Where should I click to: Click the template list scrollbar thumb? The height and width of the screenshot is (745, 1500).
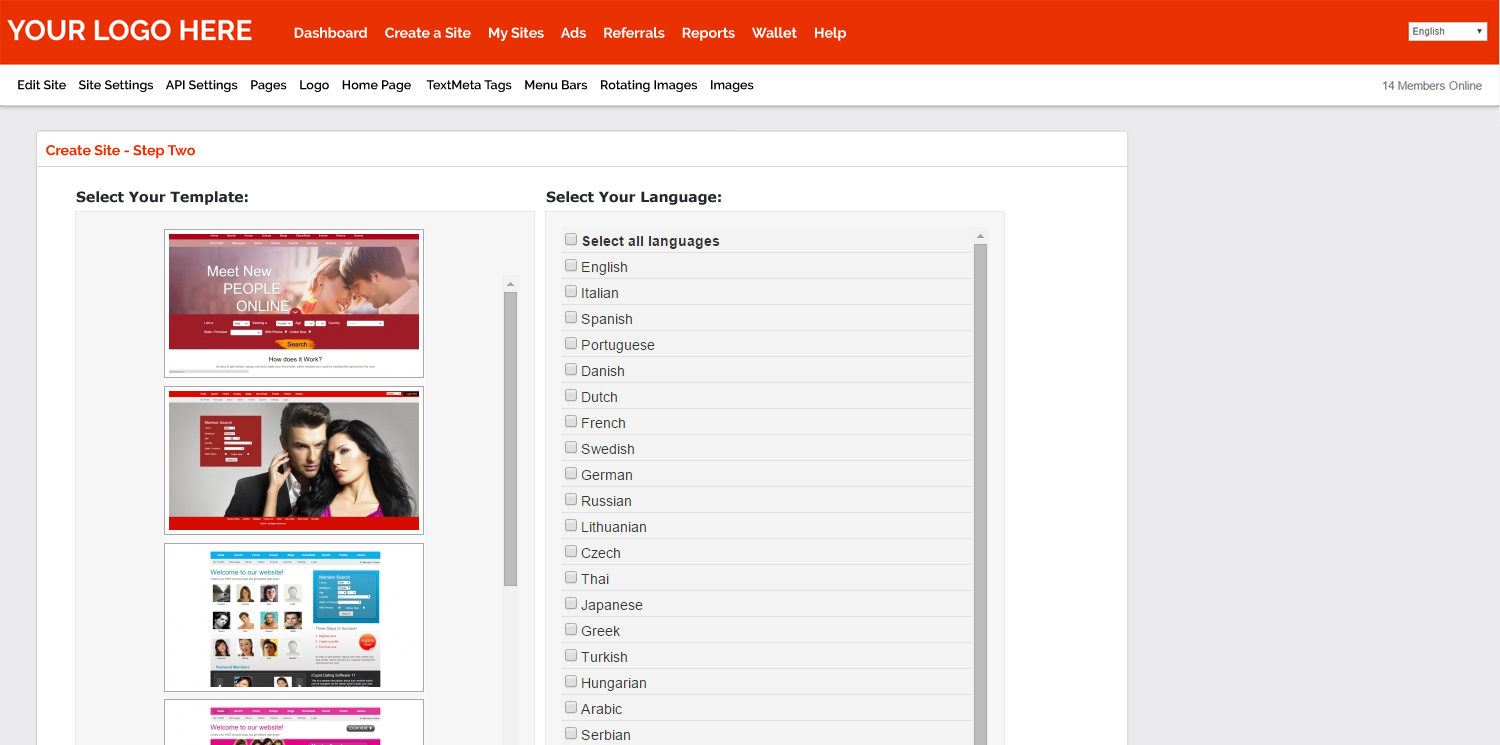pyautogui.click(x=510, y=438)
